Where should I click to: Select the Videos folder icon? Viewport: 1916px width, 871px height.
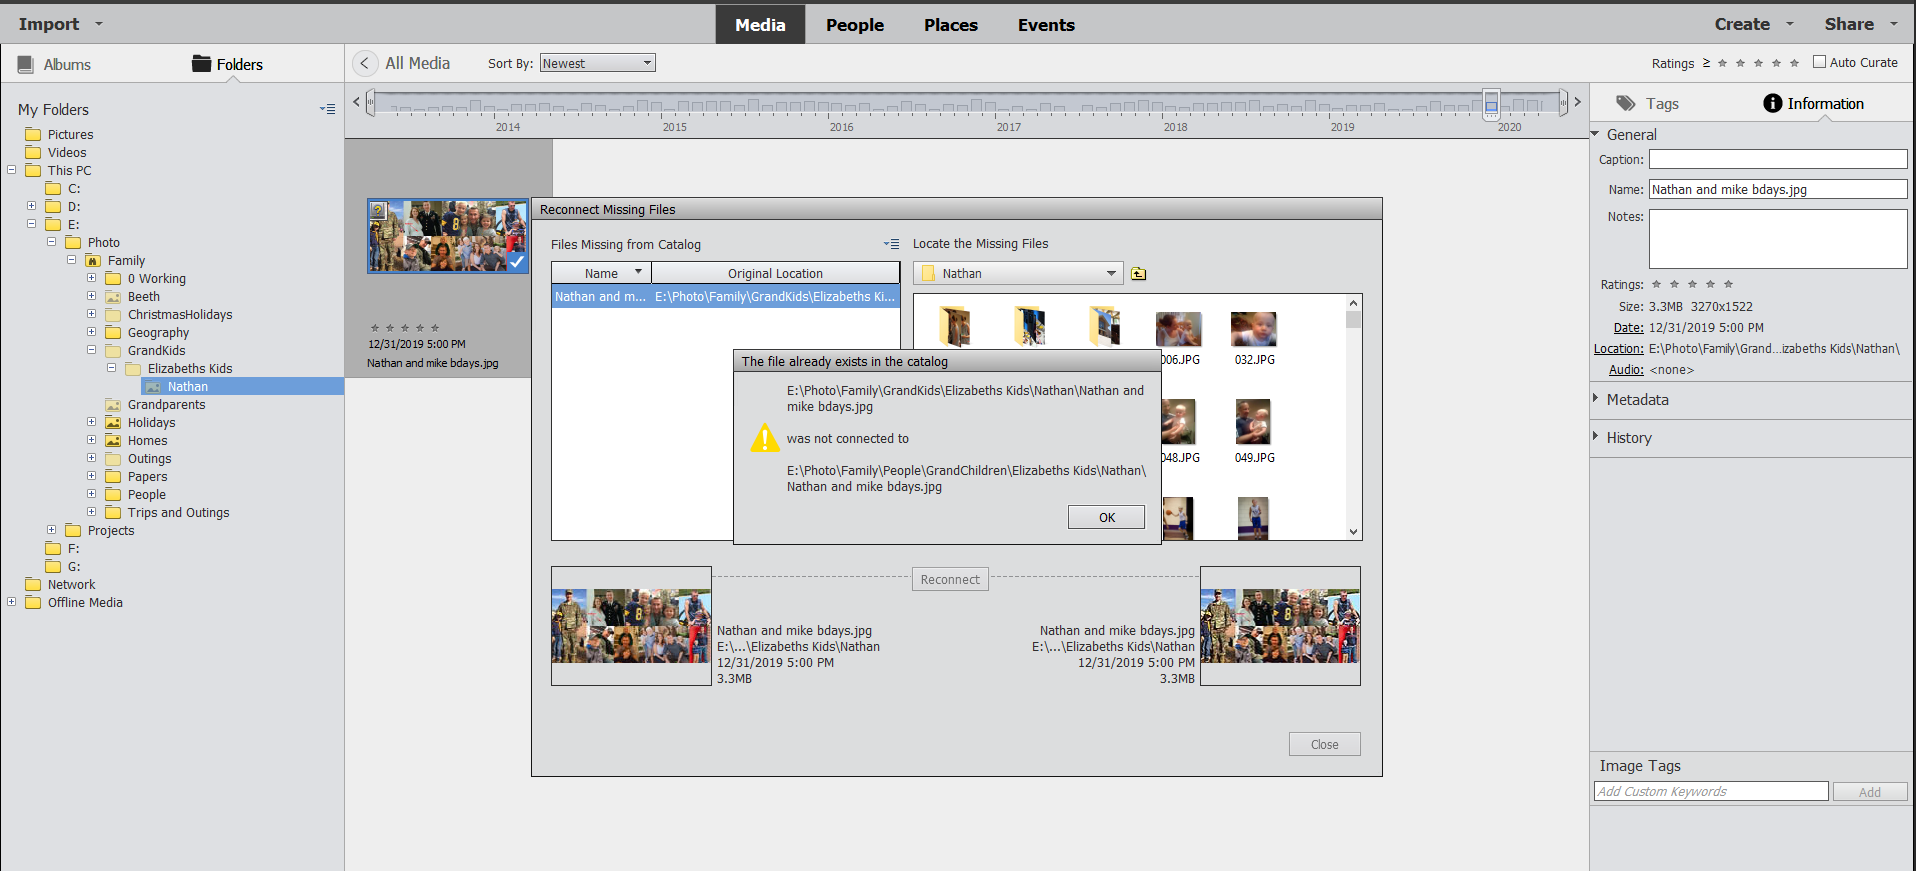point(33,153)
